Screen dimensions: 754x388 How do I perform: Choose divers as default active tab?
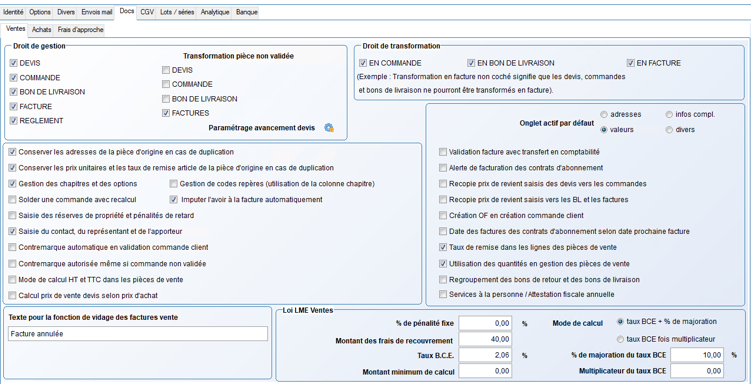(669, 130)
